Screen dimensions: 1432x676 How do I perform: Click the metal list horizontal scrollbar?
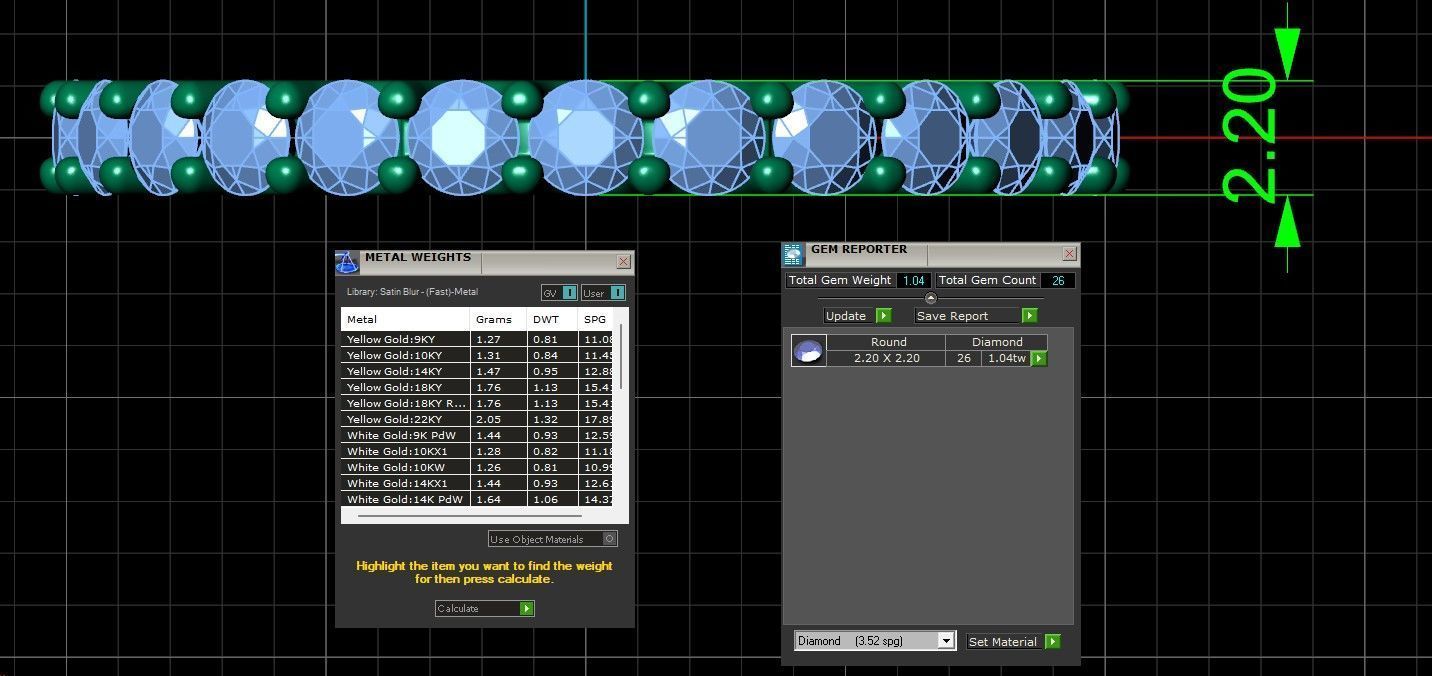[471, 516]
